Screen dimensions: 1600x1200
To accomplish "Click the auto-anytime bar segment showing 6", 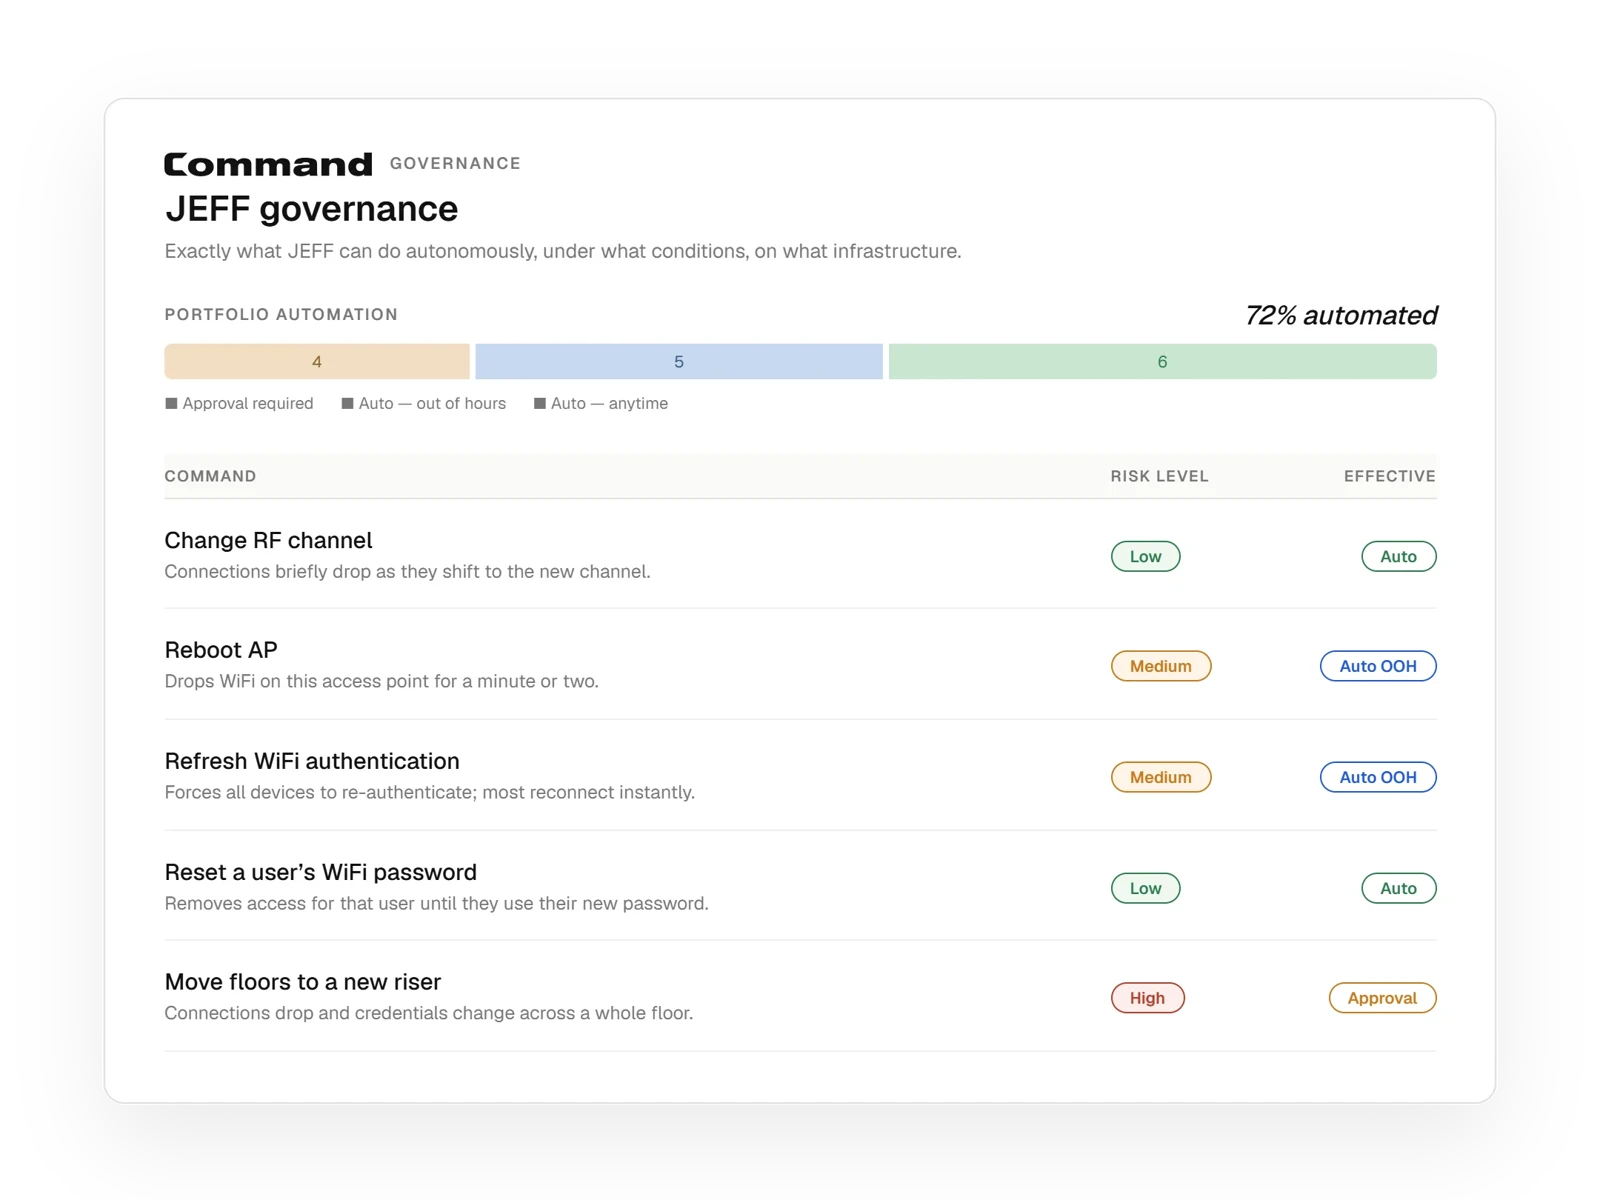I will point(1162,361).
